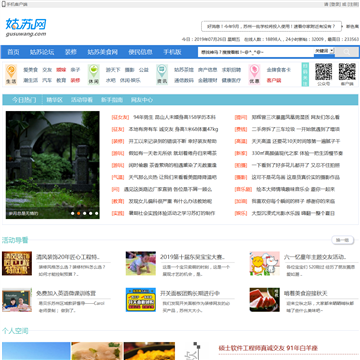Click the 水吧 link in 休闲 category
This screenshot has height=360, width=360.
pyautogui.click(x=111, y=80)
